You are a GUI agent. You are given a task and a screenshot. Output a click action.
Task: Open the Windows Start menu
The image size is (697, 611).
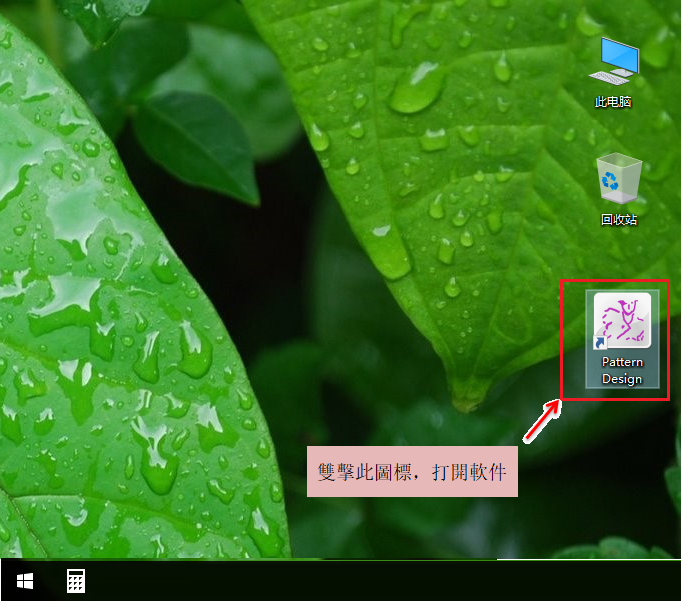(25, 581)
